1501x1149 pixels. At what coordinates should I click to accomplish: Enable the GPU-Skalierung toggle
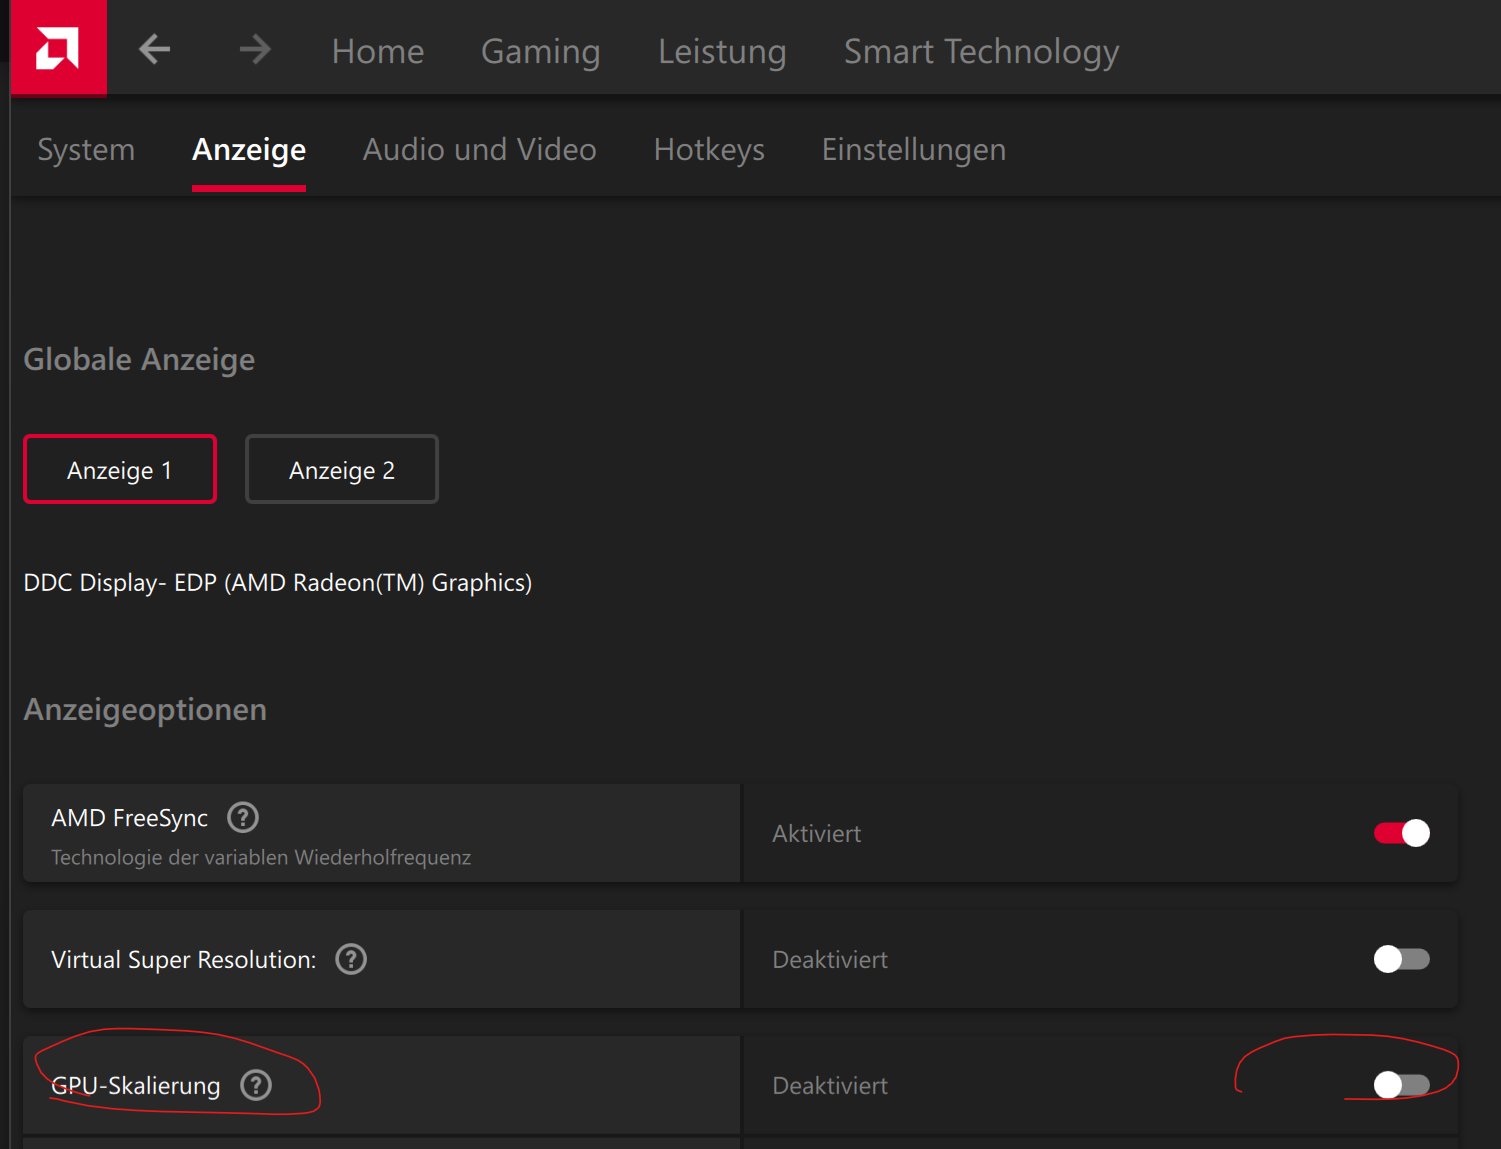click(1402, 1085)
